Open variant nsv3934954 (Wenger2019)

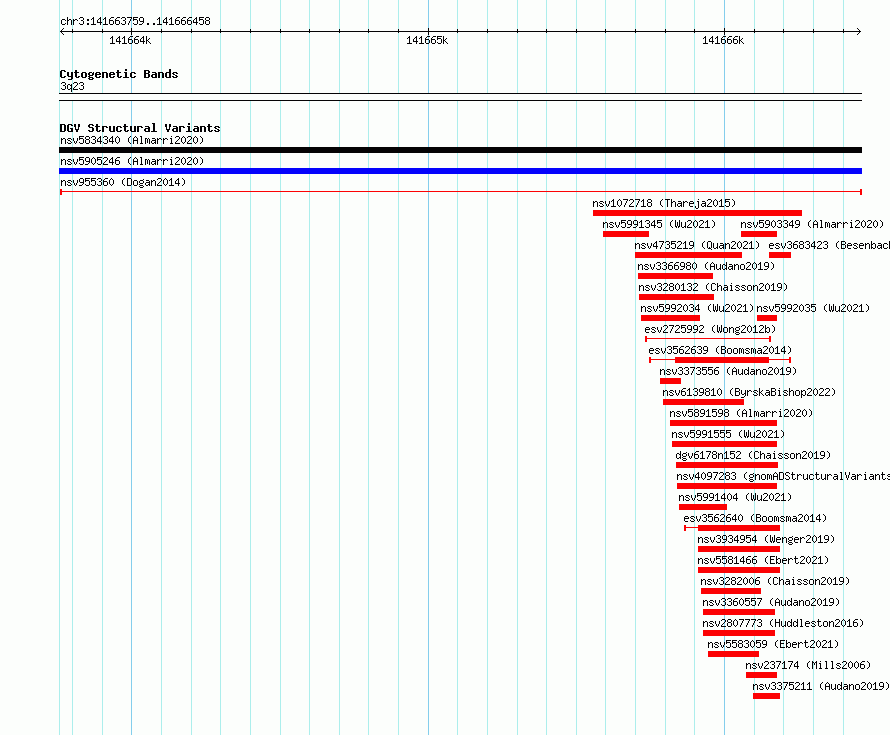pyautogui.click(x=766, y=539)
